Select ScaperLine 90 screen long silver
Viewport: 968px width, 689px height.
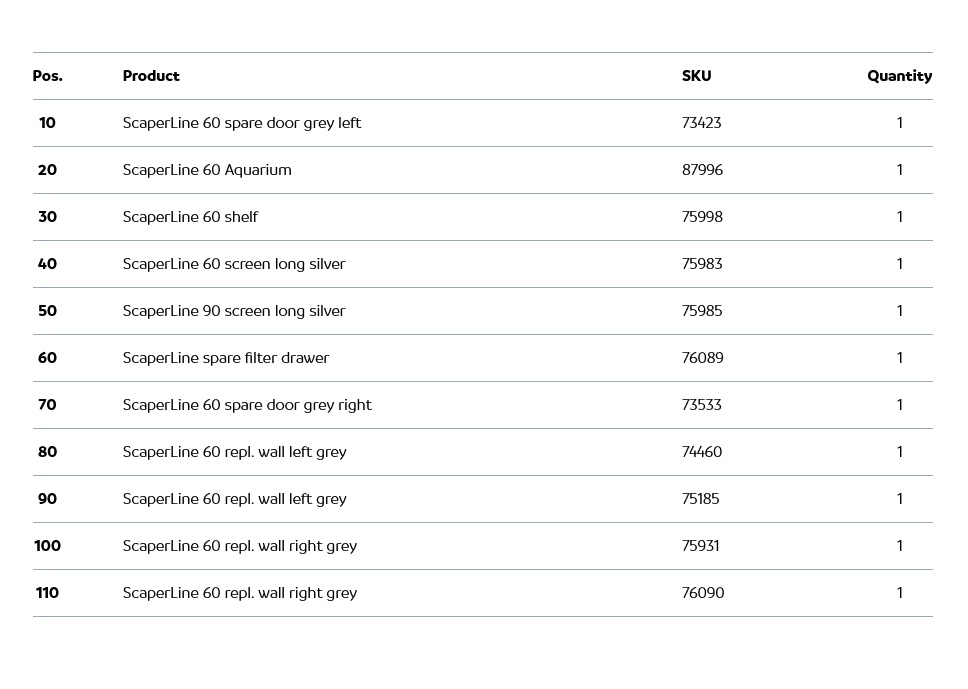point(233,311)
